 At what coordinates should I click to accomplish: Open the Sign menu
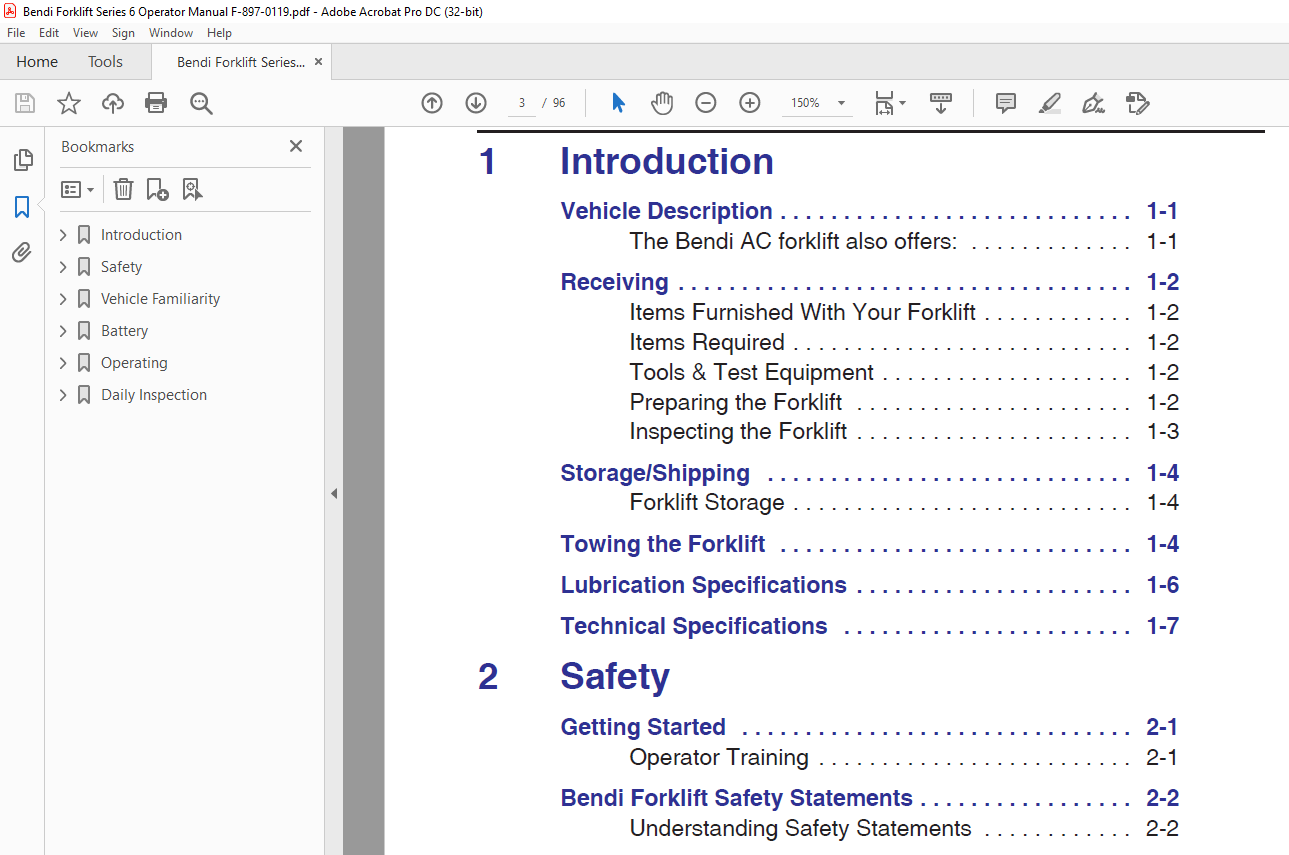(x=123, y=33)
